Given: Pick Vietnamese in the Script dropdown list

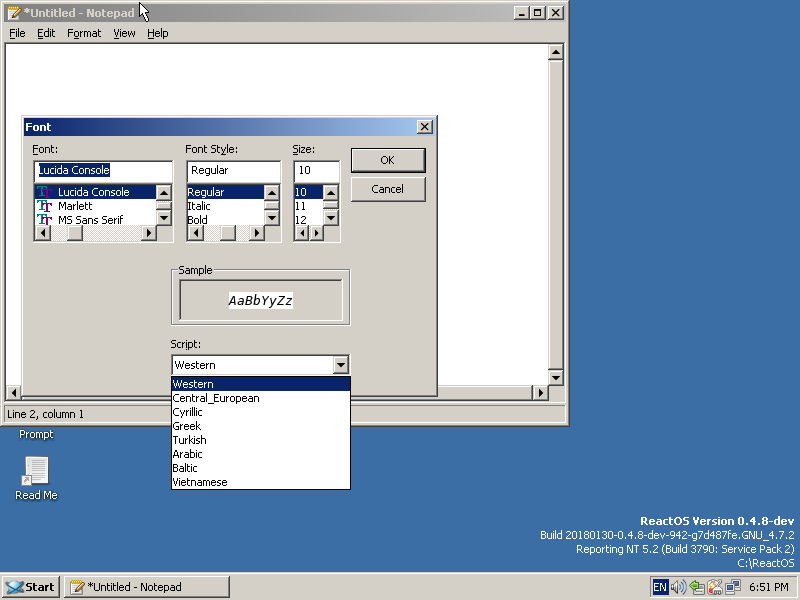Looking at the screenshot, I should pos(200,482).
